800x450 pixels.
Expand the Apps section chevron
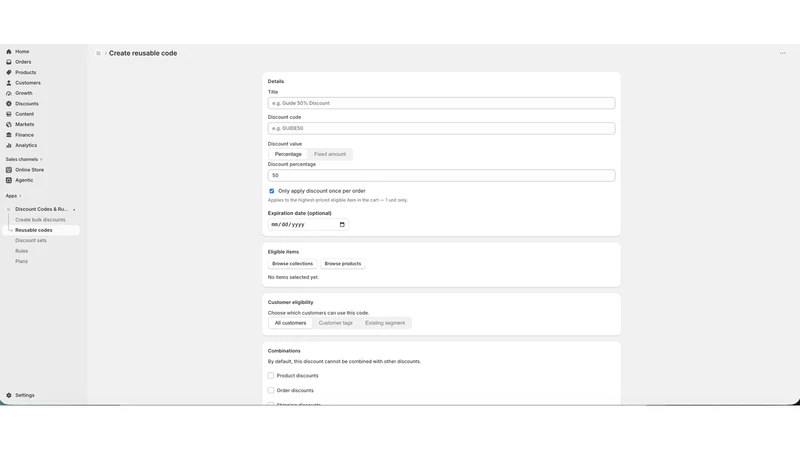point(20,196)
